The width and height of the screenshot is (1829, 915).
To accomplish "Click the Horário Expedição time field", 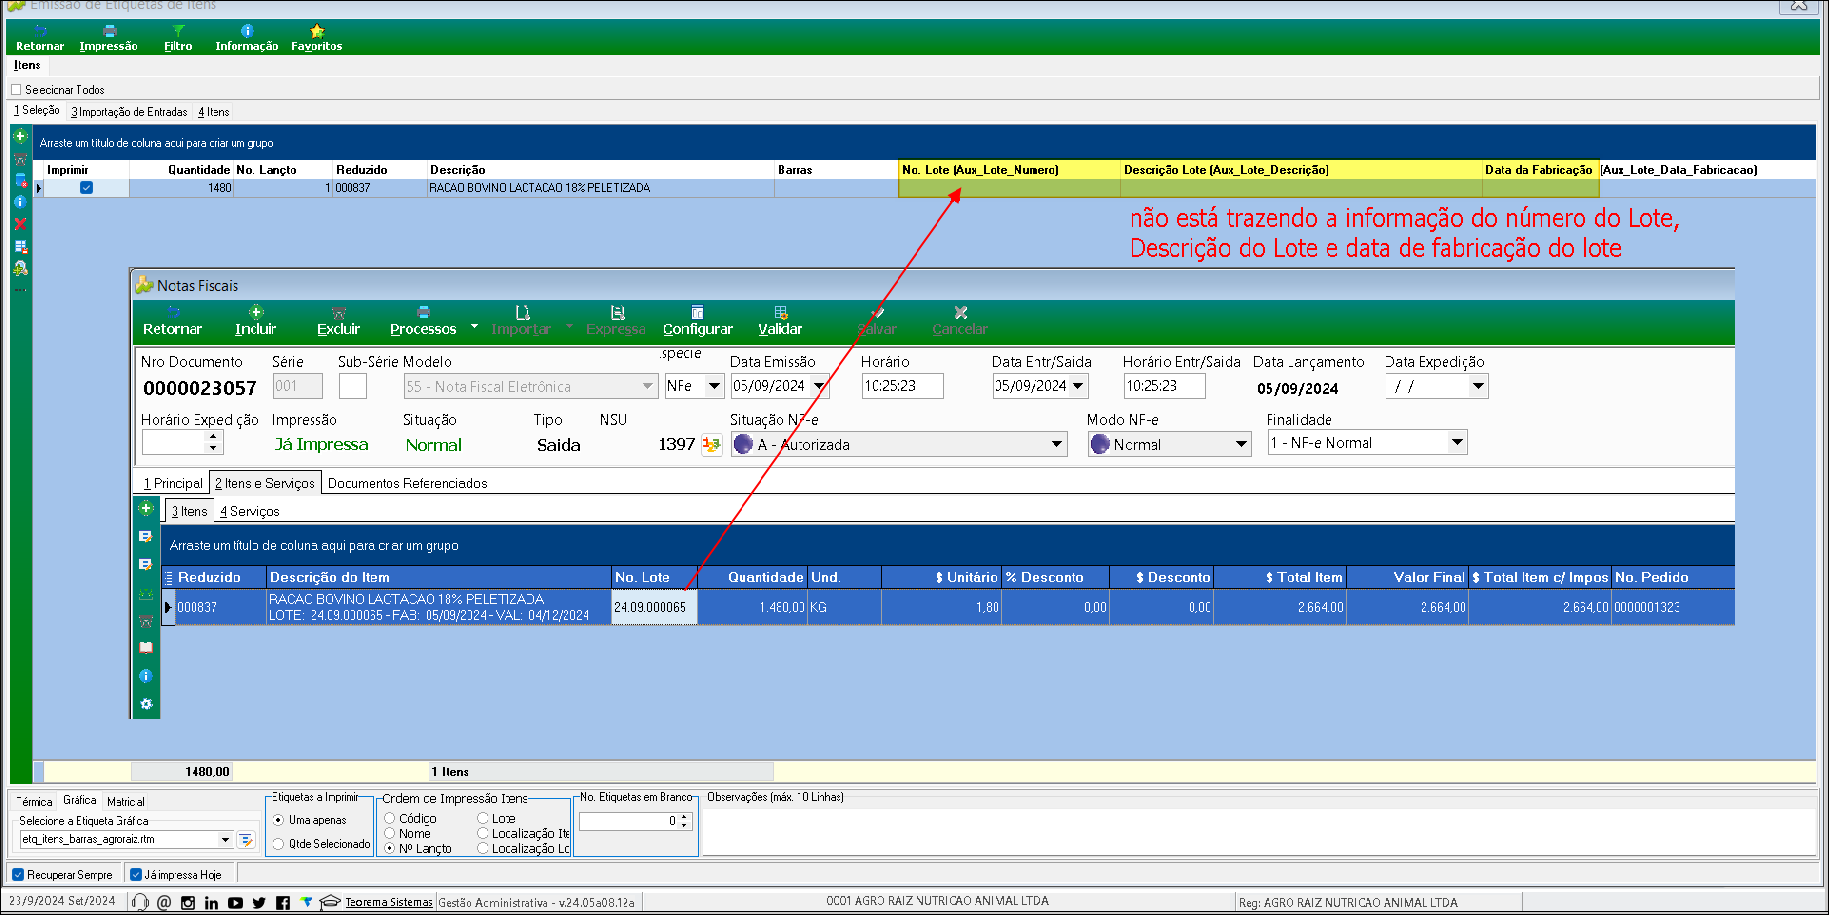I will pyautogui.click(x=173, y=443).
